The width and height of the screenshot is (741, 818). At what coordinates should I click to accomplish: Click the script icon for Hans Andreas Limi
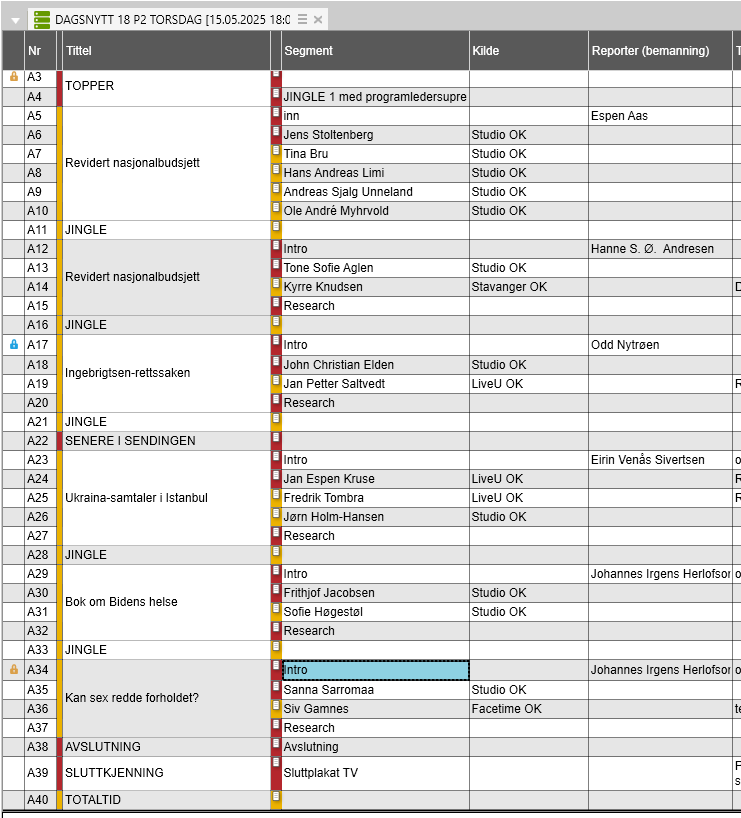point(277,169)
